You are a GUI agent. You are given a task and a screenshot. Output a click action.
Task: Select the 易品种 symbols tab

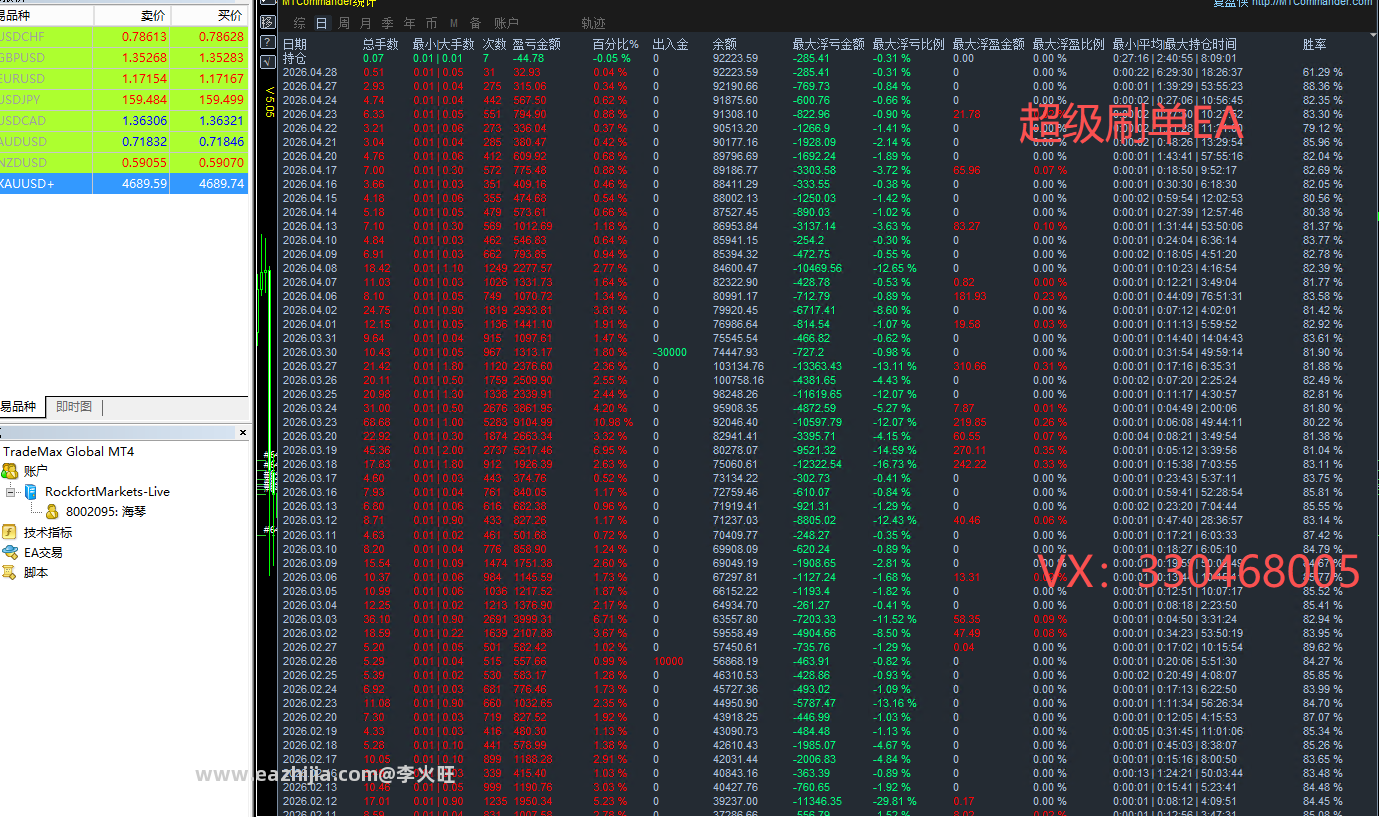tap(21, 406)
